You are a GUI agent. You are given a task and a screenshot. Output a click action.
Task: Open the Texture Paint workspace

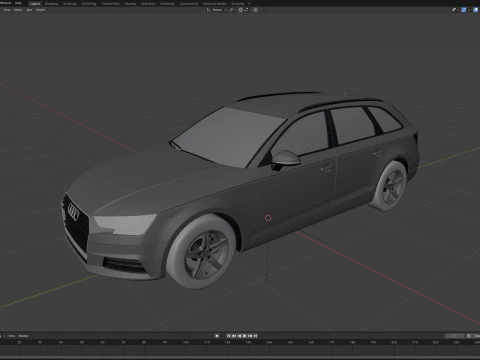pyautogui.click(x=111, y=4)
